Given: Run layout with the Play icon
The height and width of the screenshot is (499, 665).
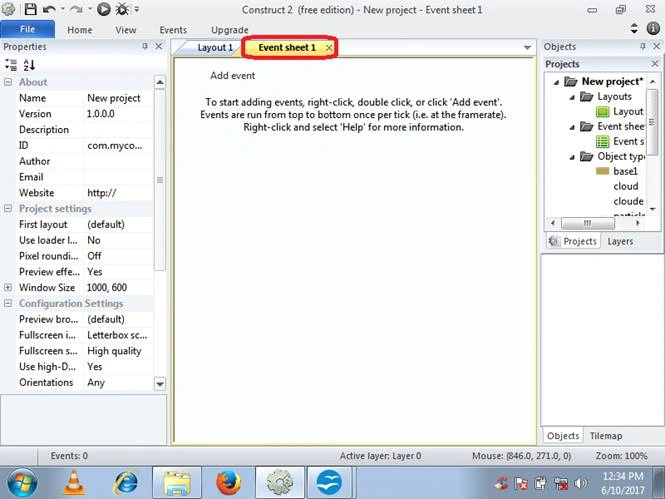Looking at the screenshot, I should 103,9.
